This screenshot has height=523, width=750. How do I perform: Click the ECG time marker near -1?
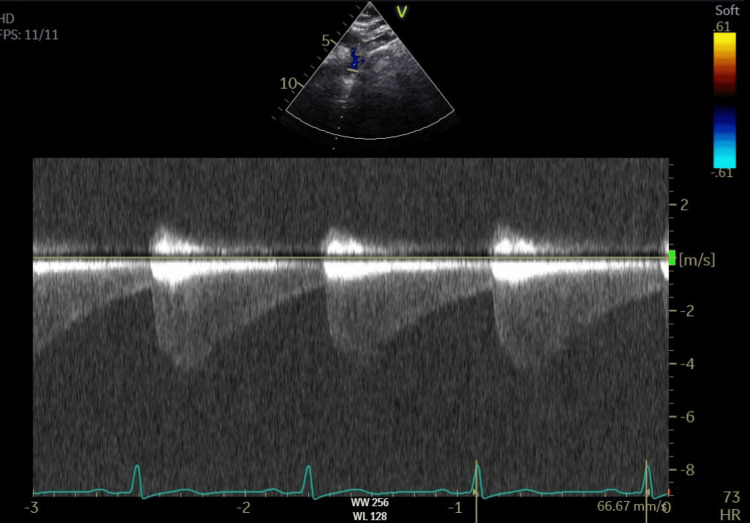coord(476,491)
